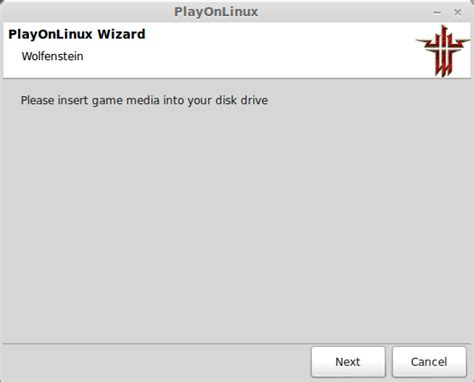474x382 pixels.
Task: Cancel the Wolfenstein installation wizard
Action: (429, 362)
